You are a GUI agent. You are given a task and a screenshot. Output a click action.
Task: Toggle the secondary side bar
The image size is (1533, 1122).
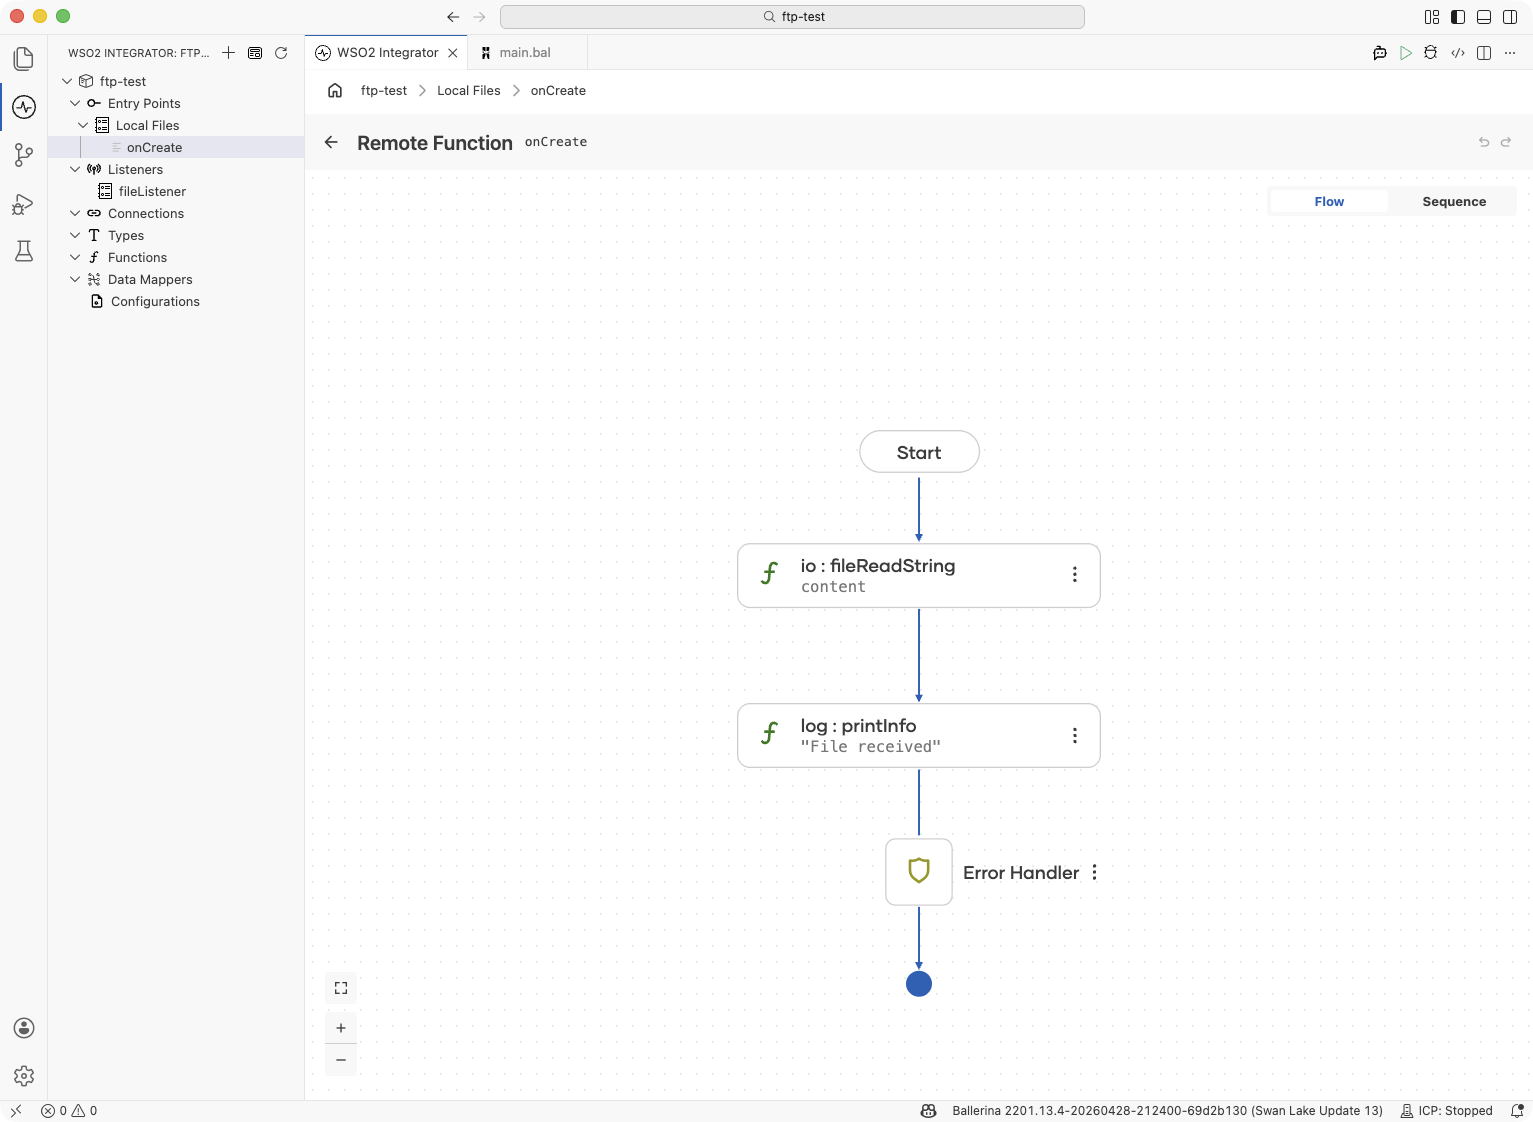(x=1510, y=17)
